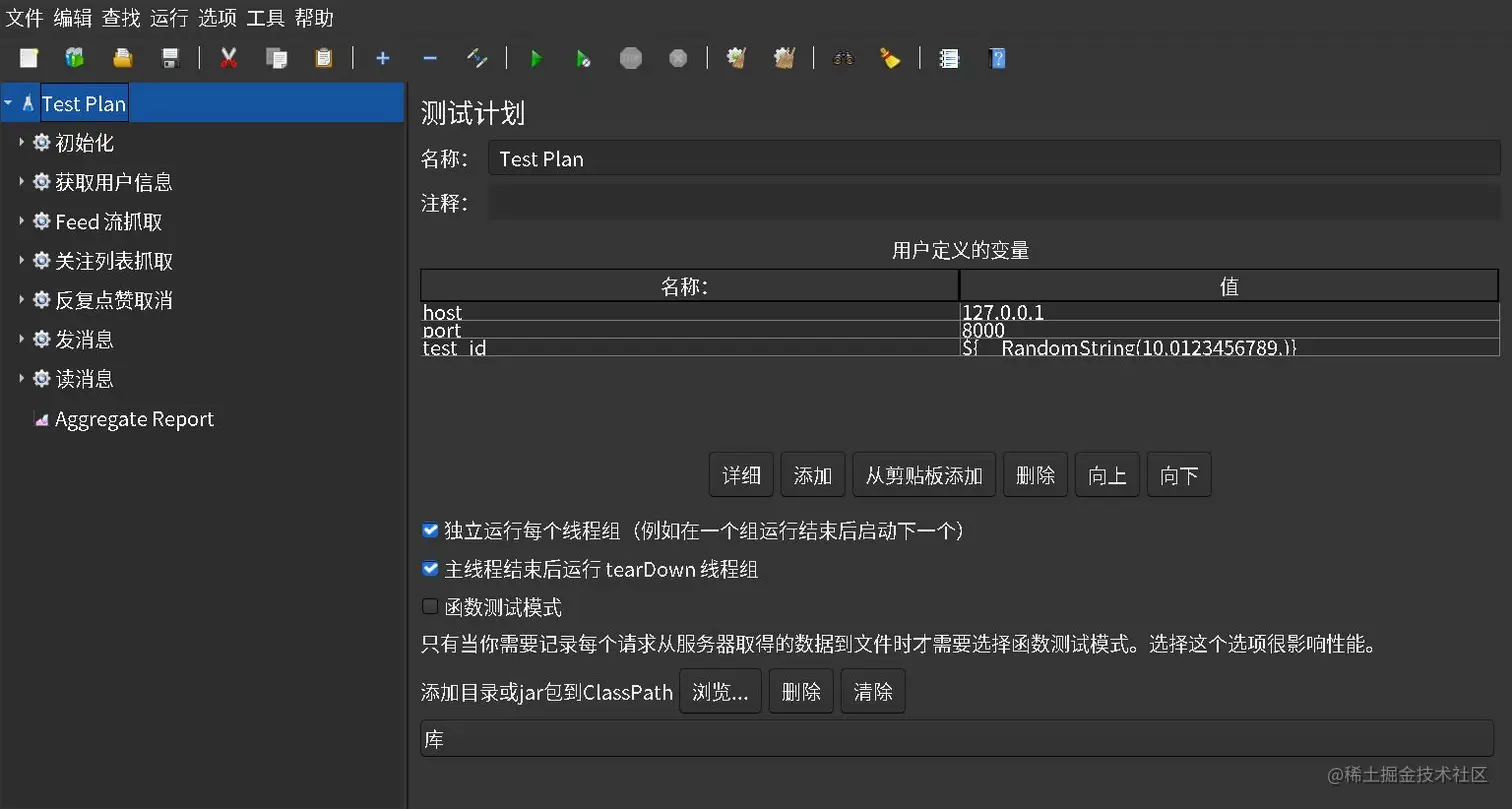Open the Function Helper dialog icon
Image resolution: width=1512 pixels, height=809 pixels.
tap(949, 58)
